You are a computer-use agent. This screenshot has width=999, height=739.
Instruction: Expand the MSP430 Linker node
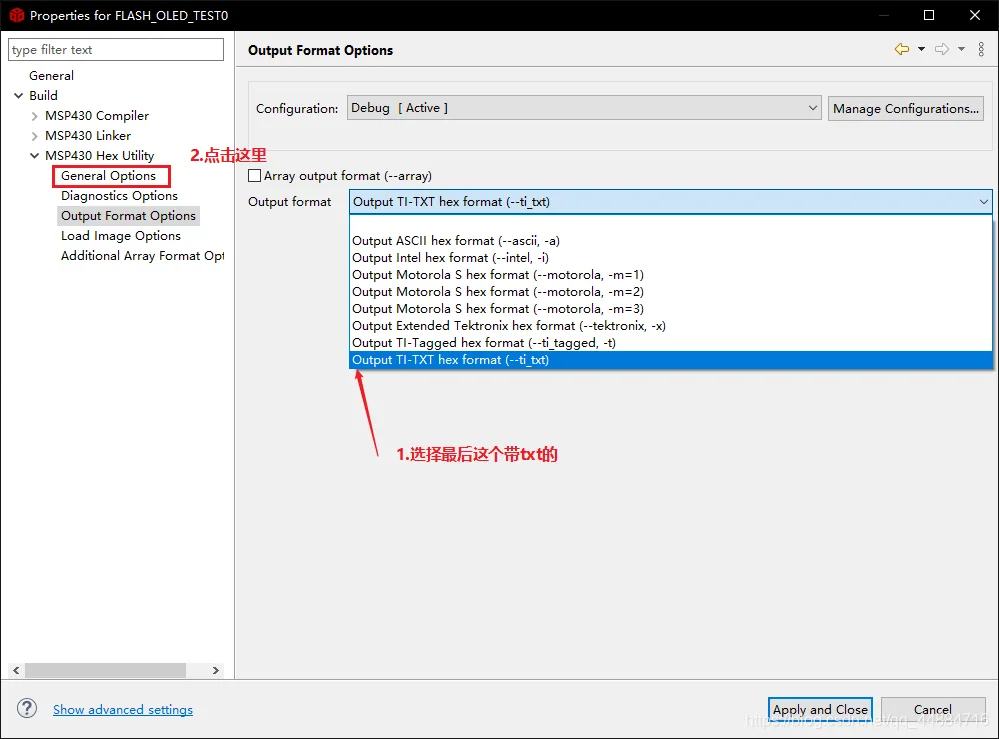[x=34, y=136]
